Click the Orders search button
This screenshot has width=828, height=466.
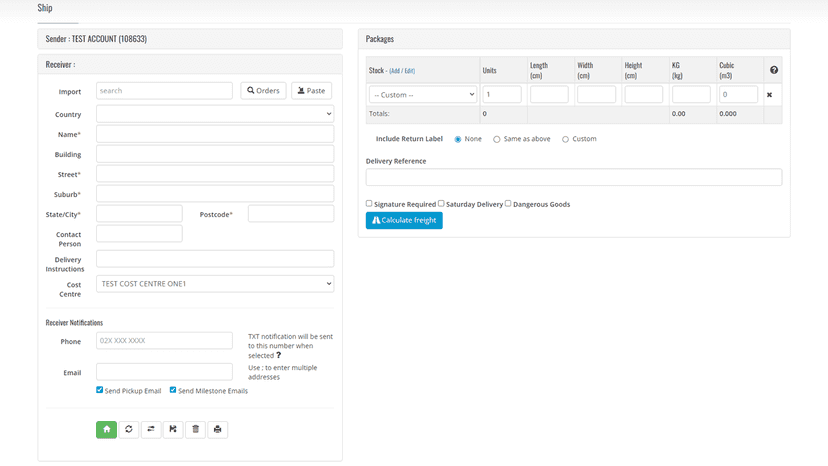click(x=264, y=91)
